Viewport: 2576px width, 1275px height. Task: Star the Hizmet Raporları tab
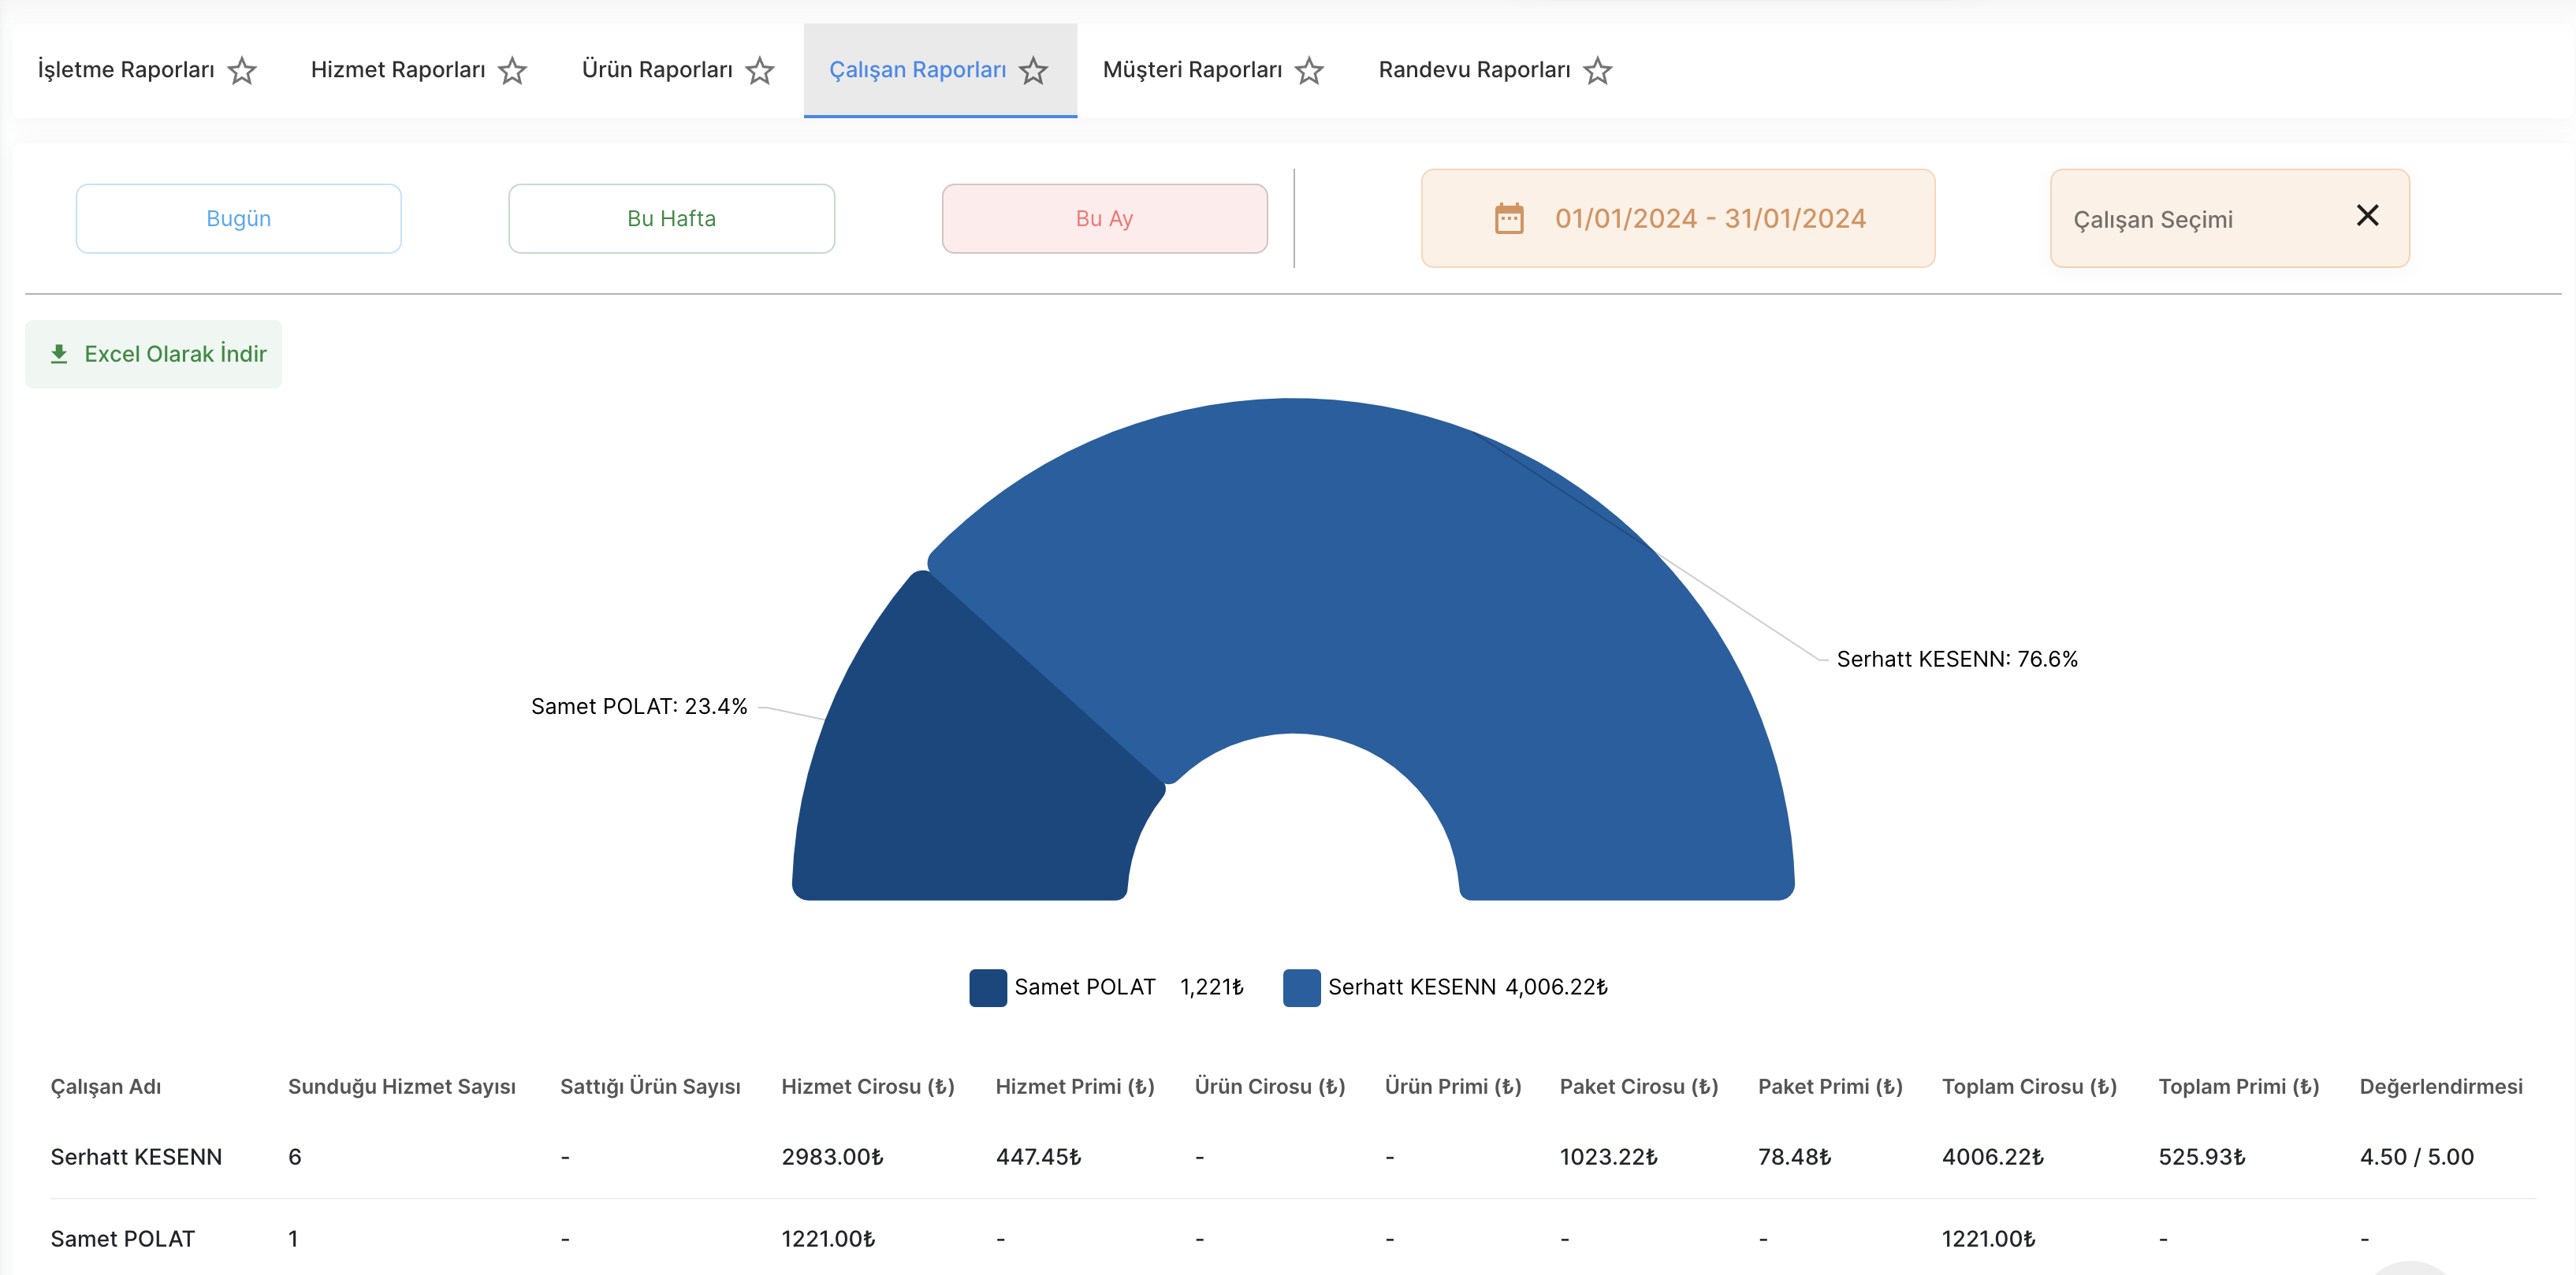[x=512, y=71]
